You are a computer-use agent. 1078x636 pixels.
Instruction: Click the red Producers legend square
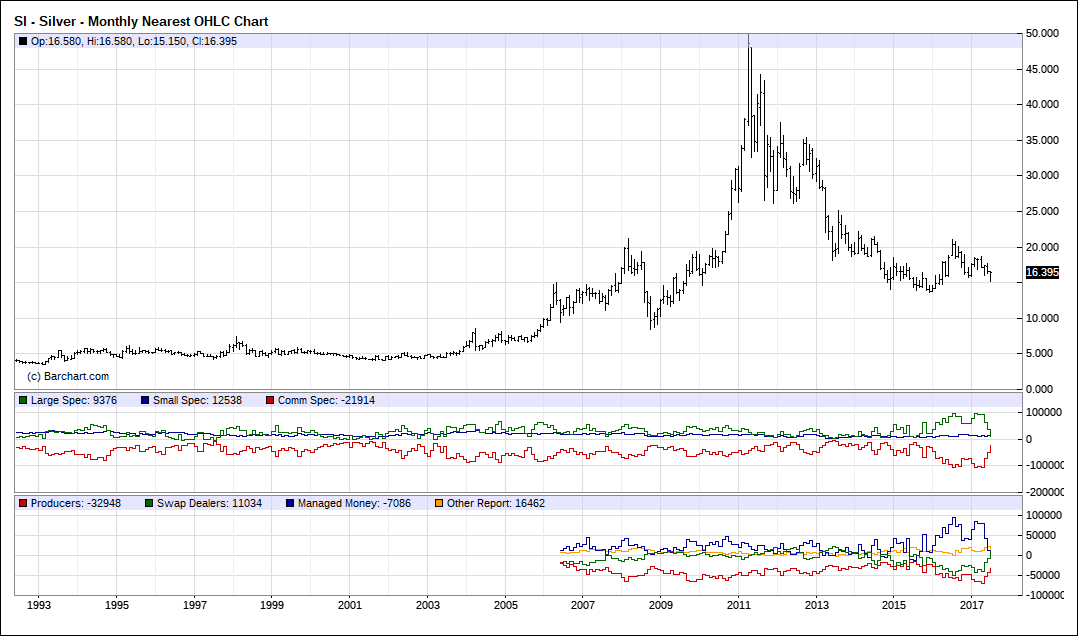tap(23, 503)
